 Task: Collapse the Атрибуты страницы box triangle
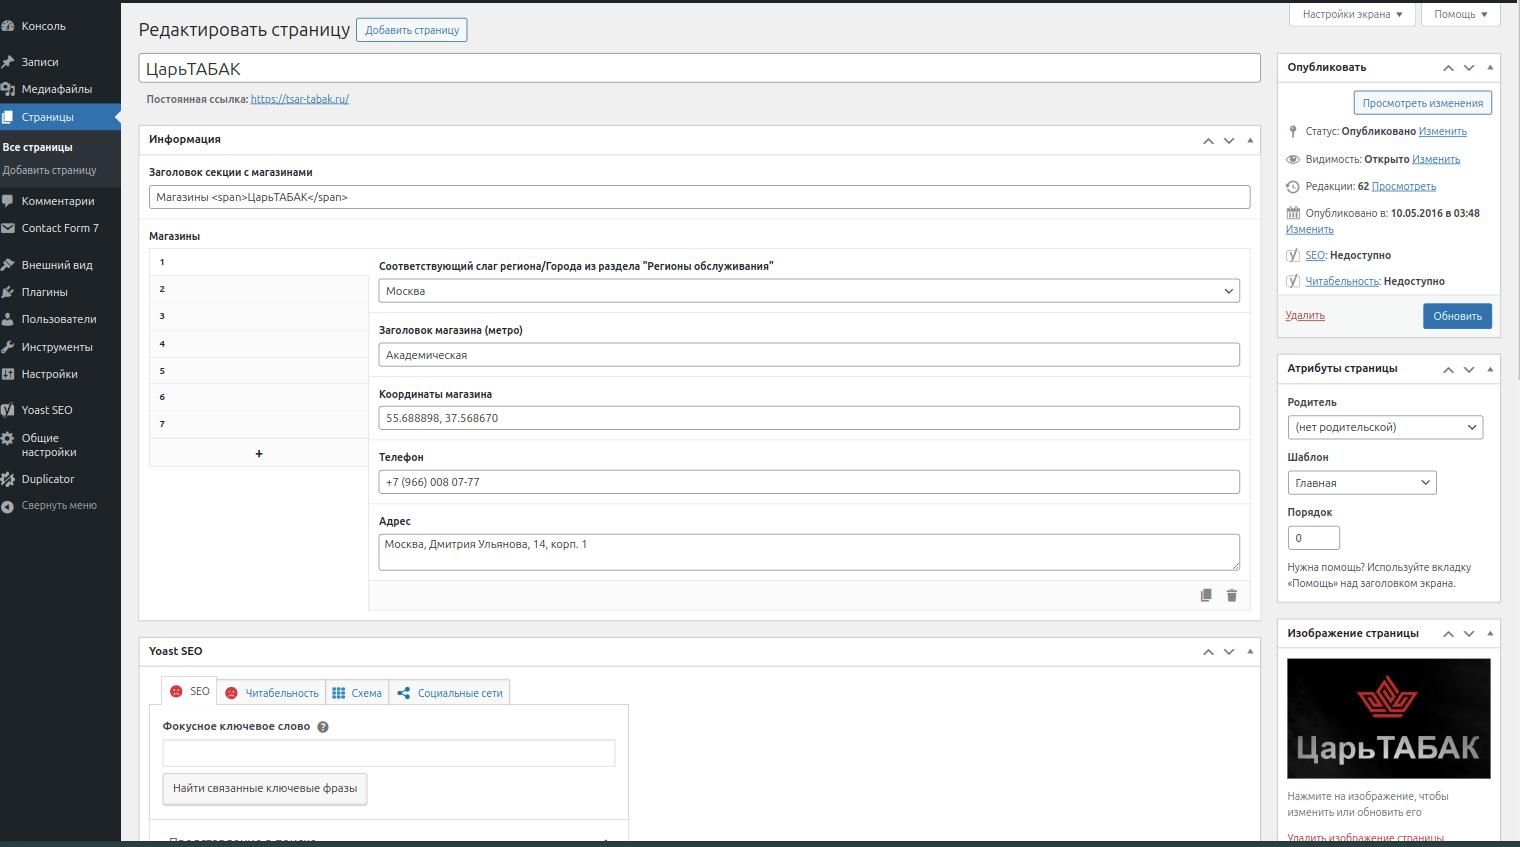point(1490,369)
